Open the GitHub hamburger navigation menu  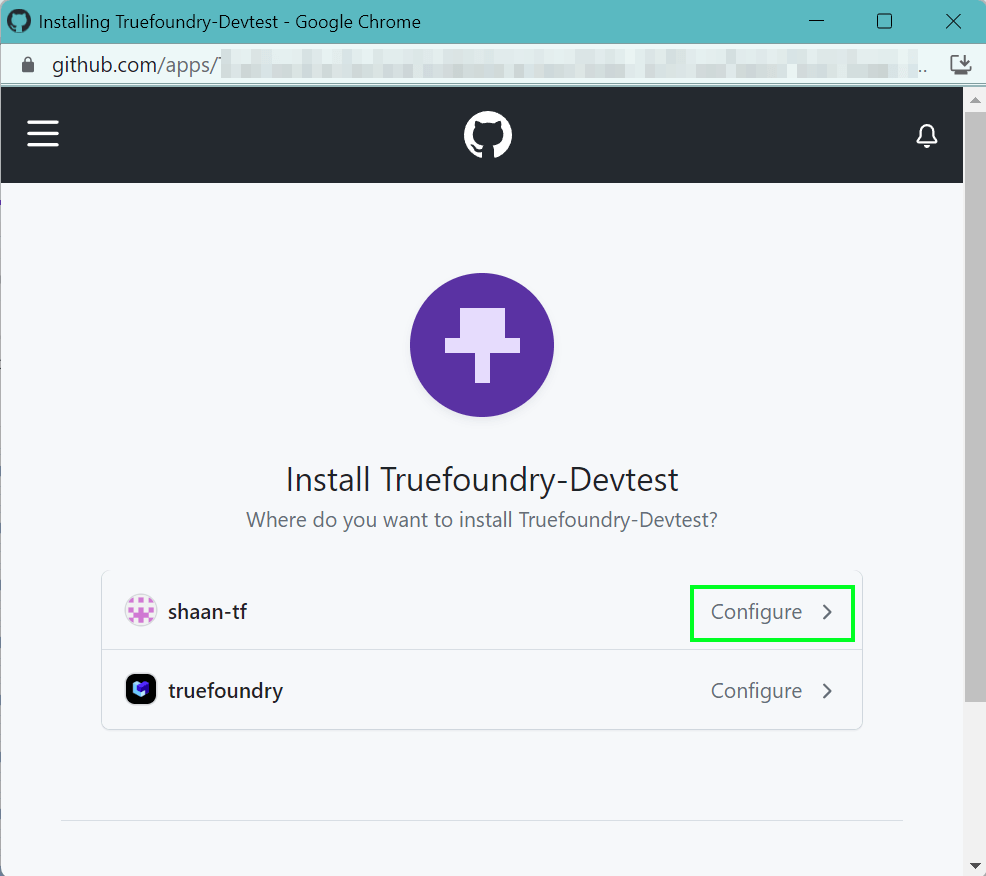43,134
